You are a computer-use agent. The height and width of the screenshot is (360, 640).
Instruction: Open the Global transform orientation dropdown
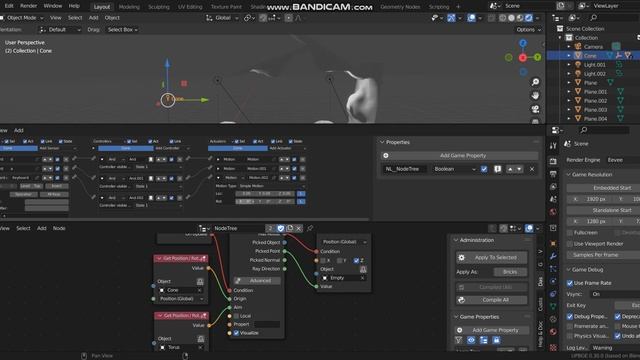click(223, 18)
